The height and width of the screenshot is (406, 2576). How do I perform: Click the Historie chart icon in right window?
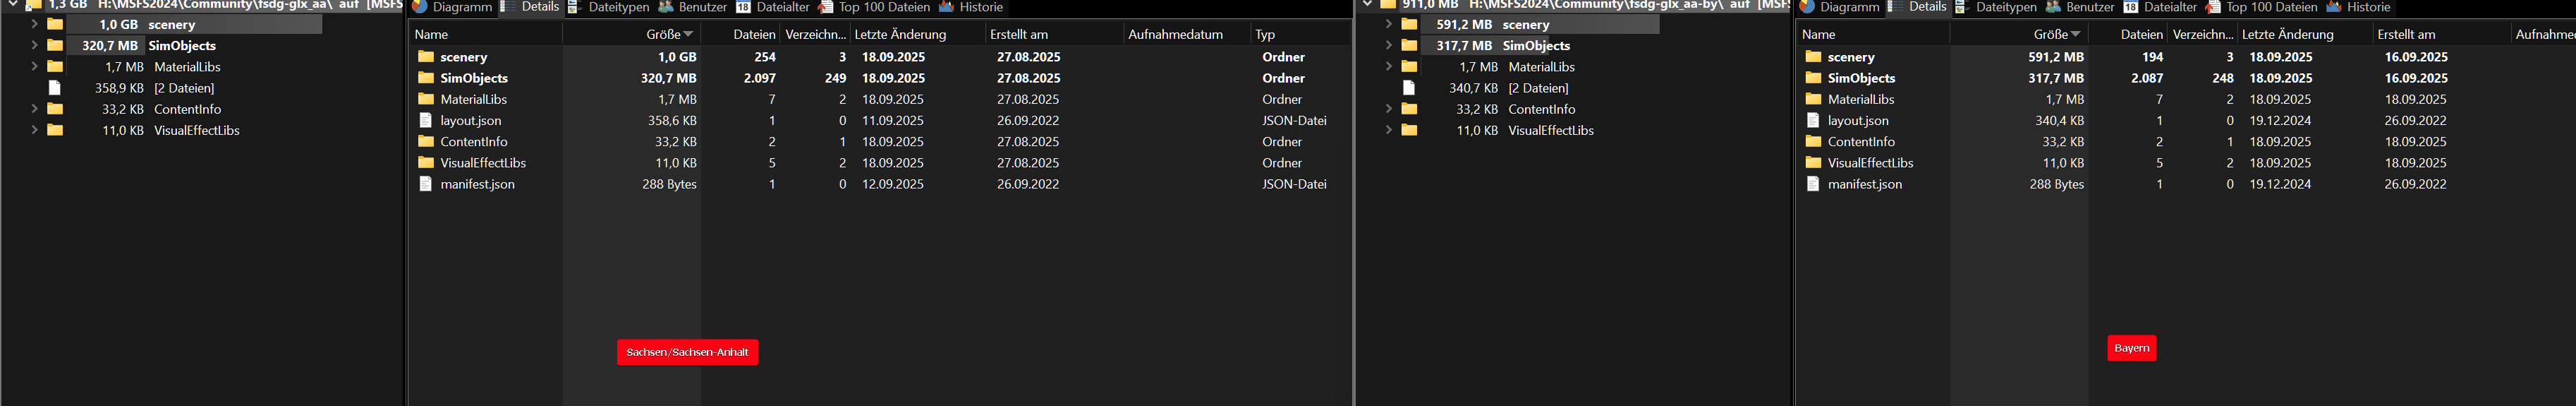coord(2333,7)
